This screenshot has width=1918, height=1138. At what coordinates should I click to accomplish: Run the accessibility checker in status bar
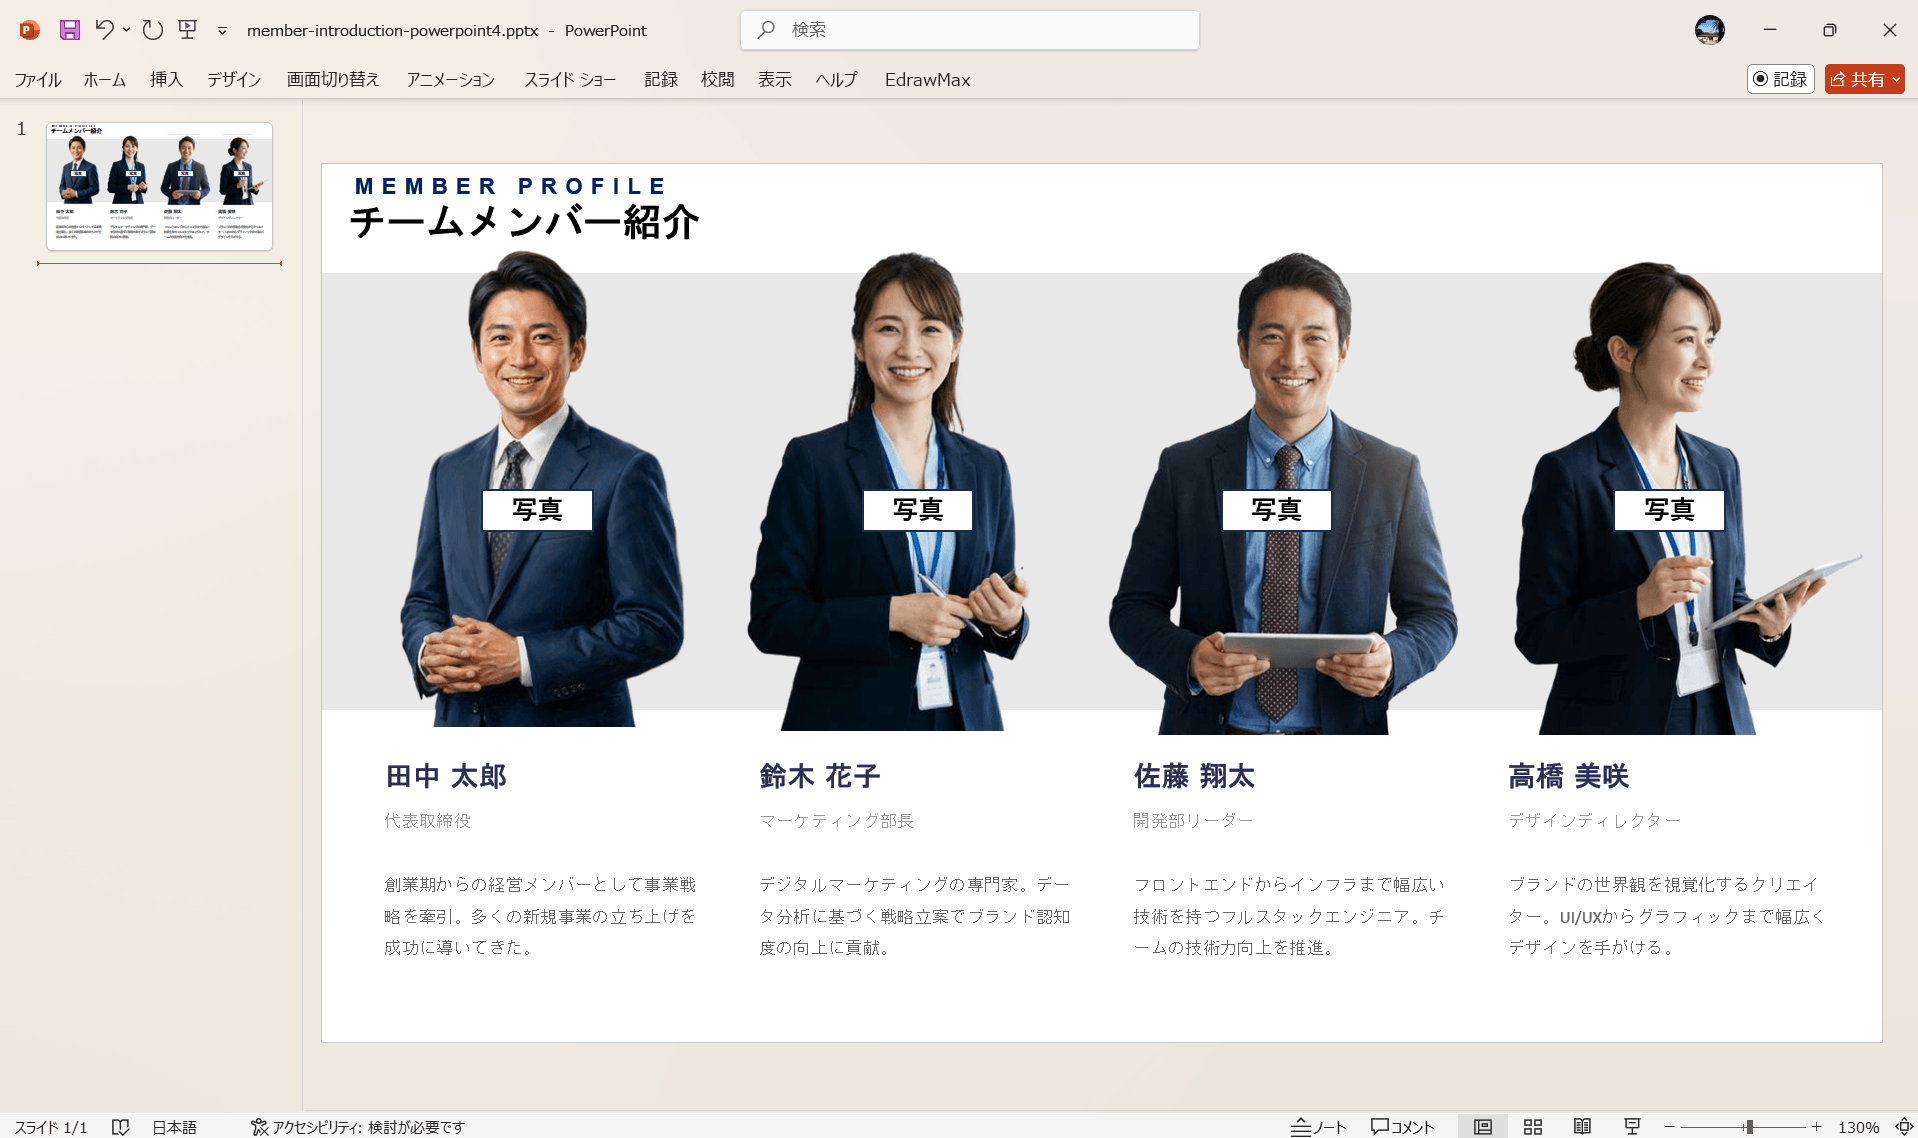coord(358,1126)
